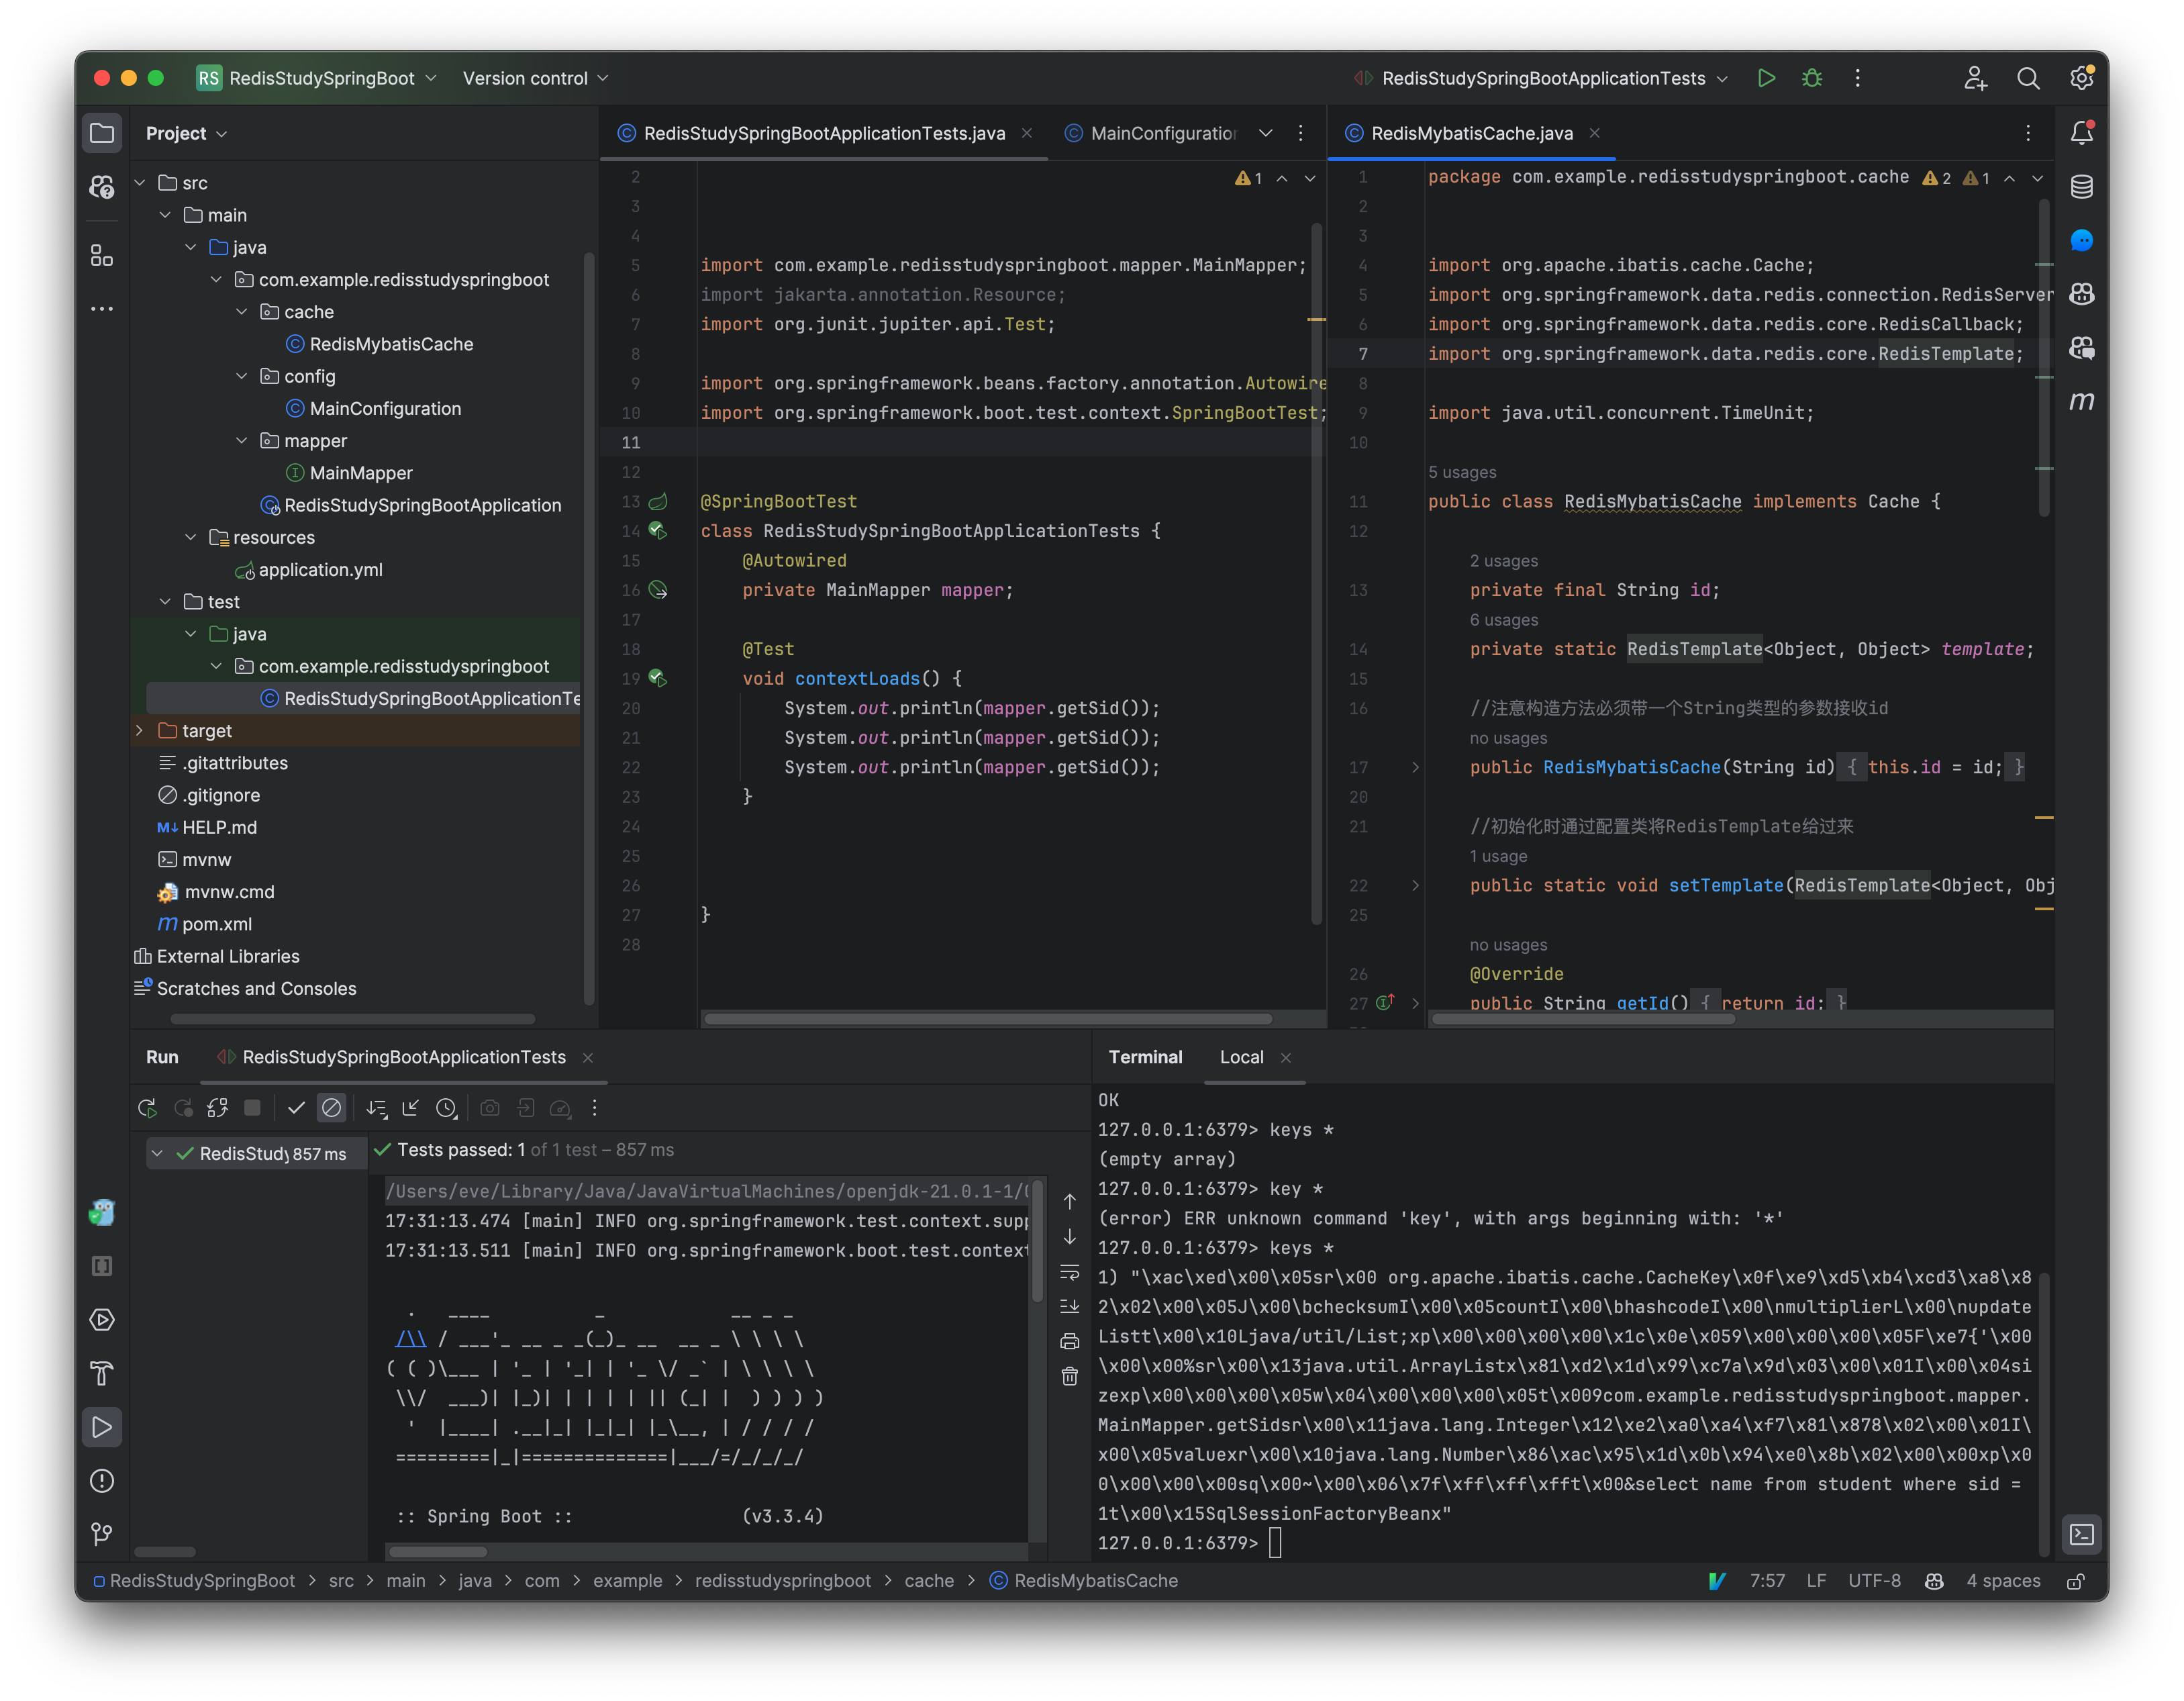The height and width of the screenshot is (1701, 2184).
Task: Open the Project view mode dropdown
Action: click(x=187, y=133)
